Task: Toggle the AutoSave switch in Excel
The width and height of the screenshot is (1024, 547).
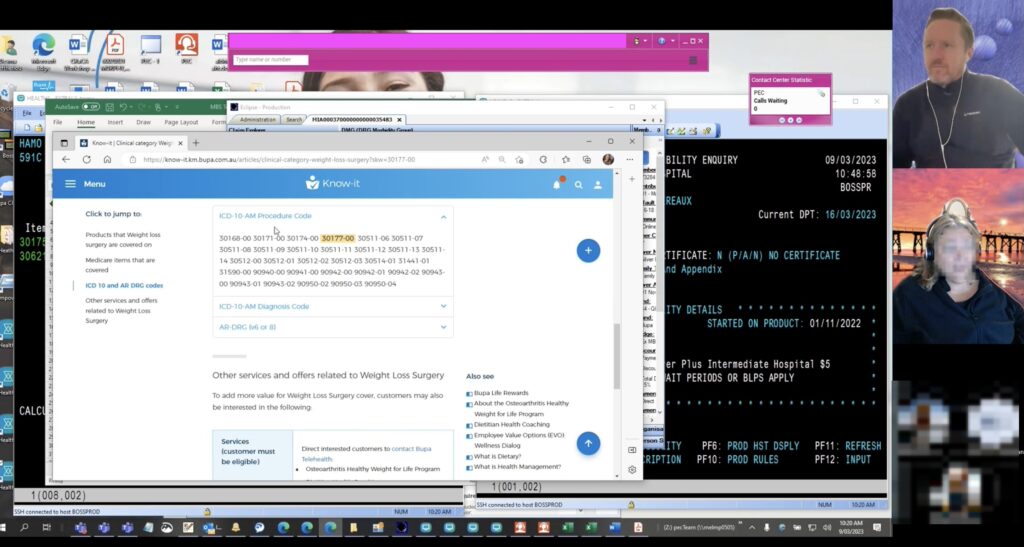Action: [91, 106]
